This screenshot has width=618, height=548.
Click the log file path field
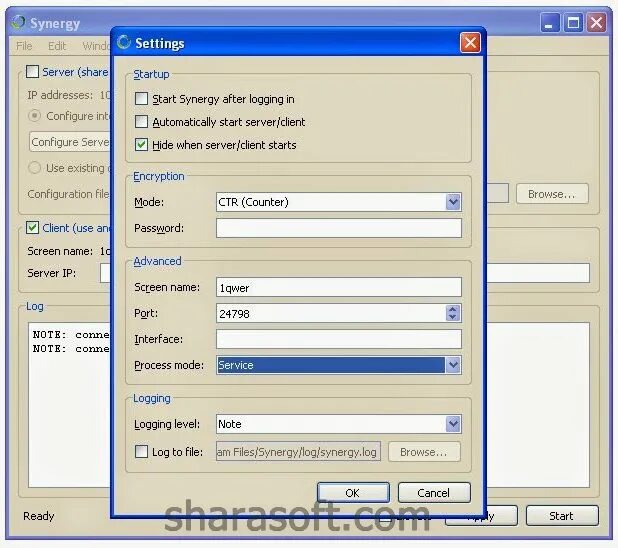click(298, 451)
